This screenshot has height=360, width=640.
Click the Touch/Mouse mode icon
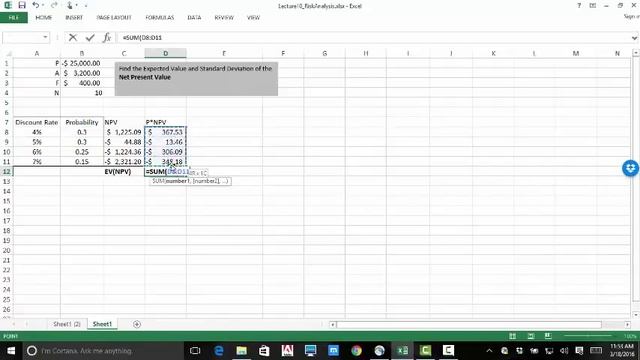[69, 5]
